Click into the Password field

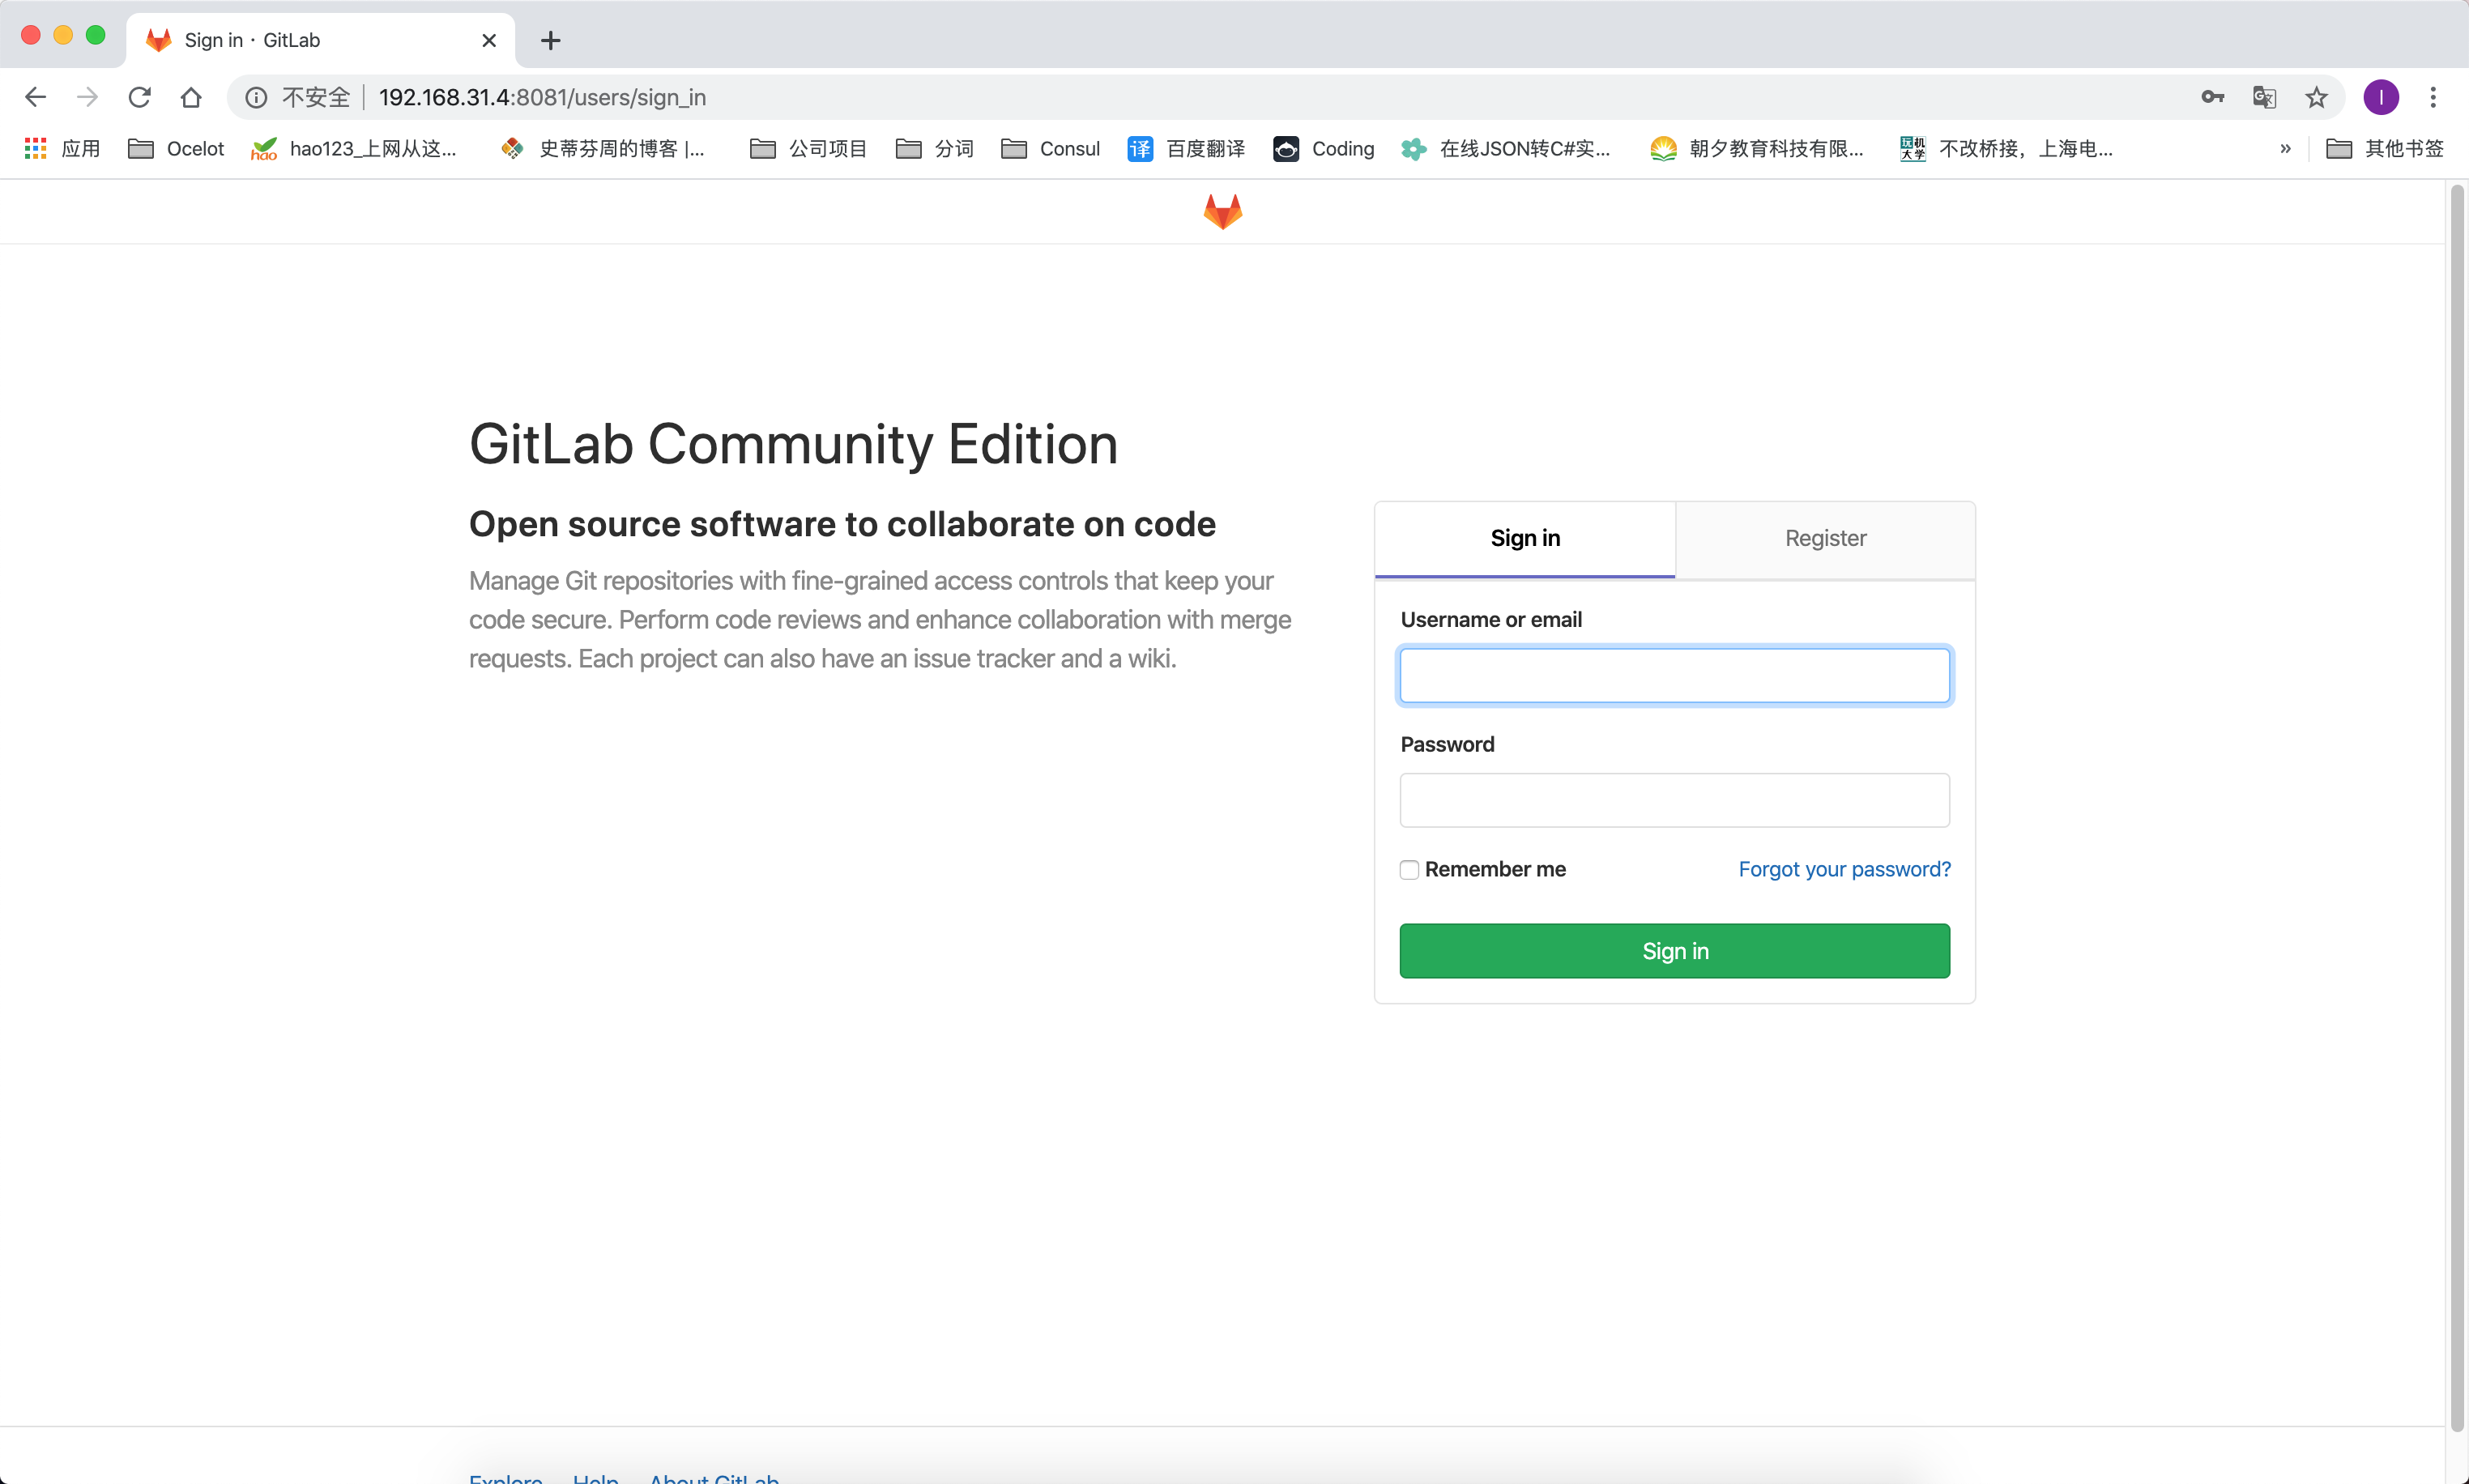coord(1674,800)
